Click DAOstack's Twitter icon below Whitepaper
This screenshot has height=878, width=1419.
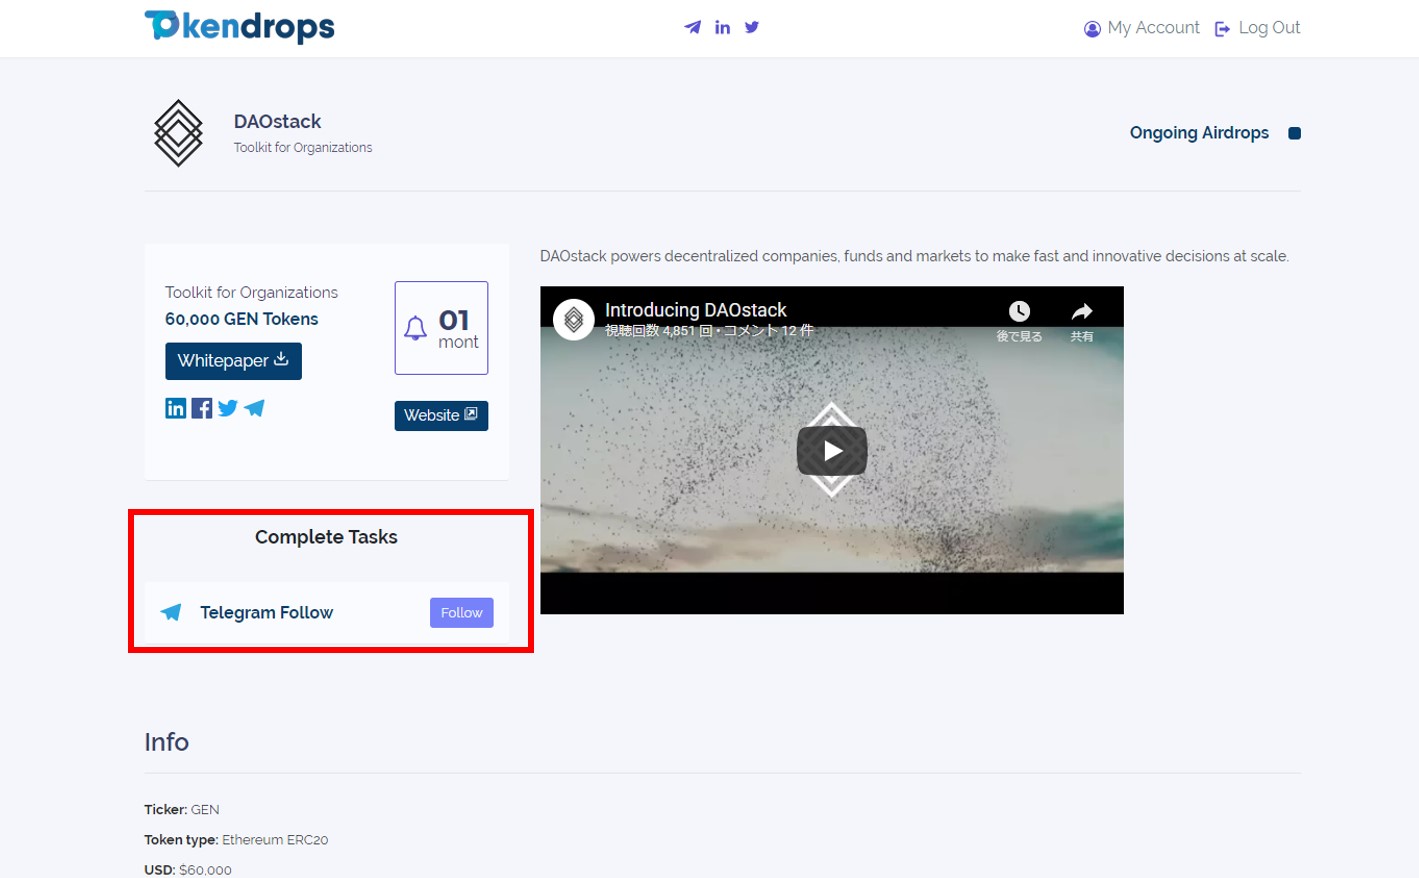point(228,408)
